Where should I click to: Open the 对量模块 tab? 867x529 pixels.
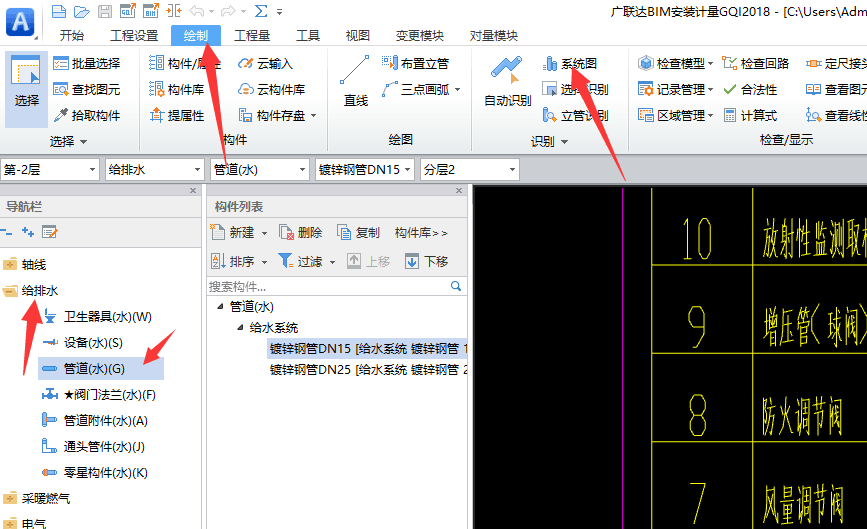493,36
